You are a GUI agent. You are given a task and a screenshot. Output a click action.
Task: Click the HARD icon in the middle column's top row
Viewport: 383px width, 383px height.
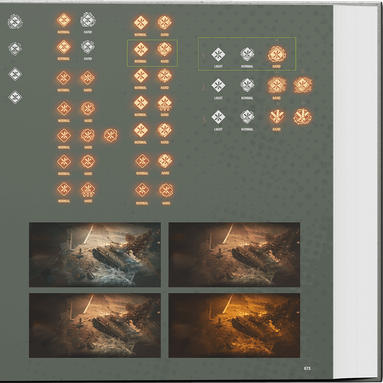coord(164,23)
